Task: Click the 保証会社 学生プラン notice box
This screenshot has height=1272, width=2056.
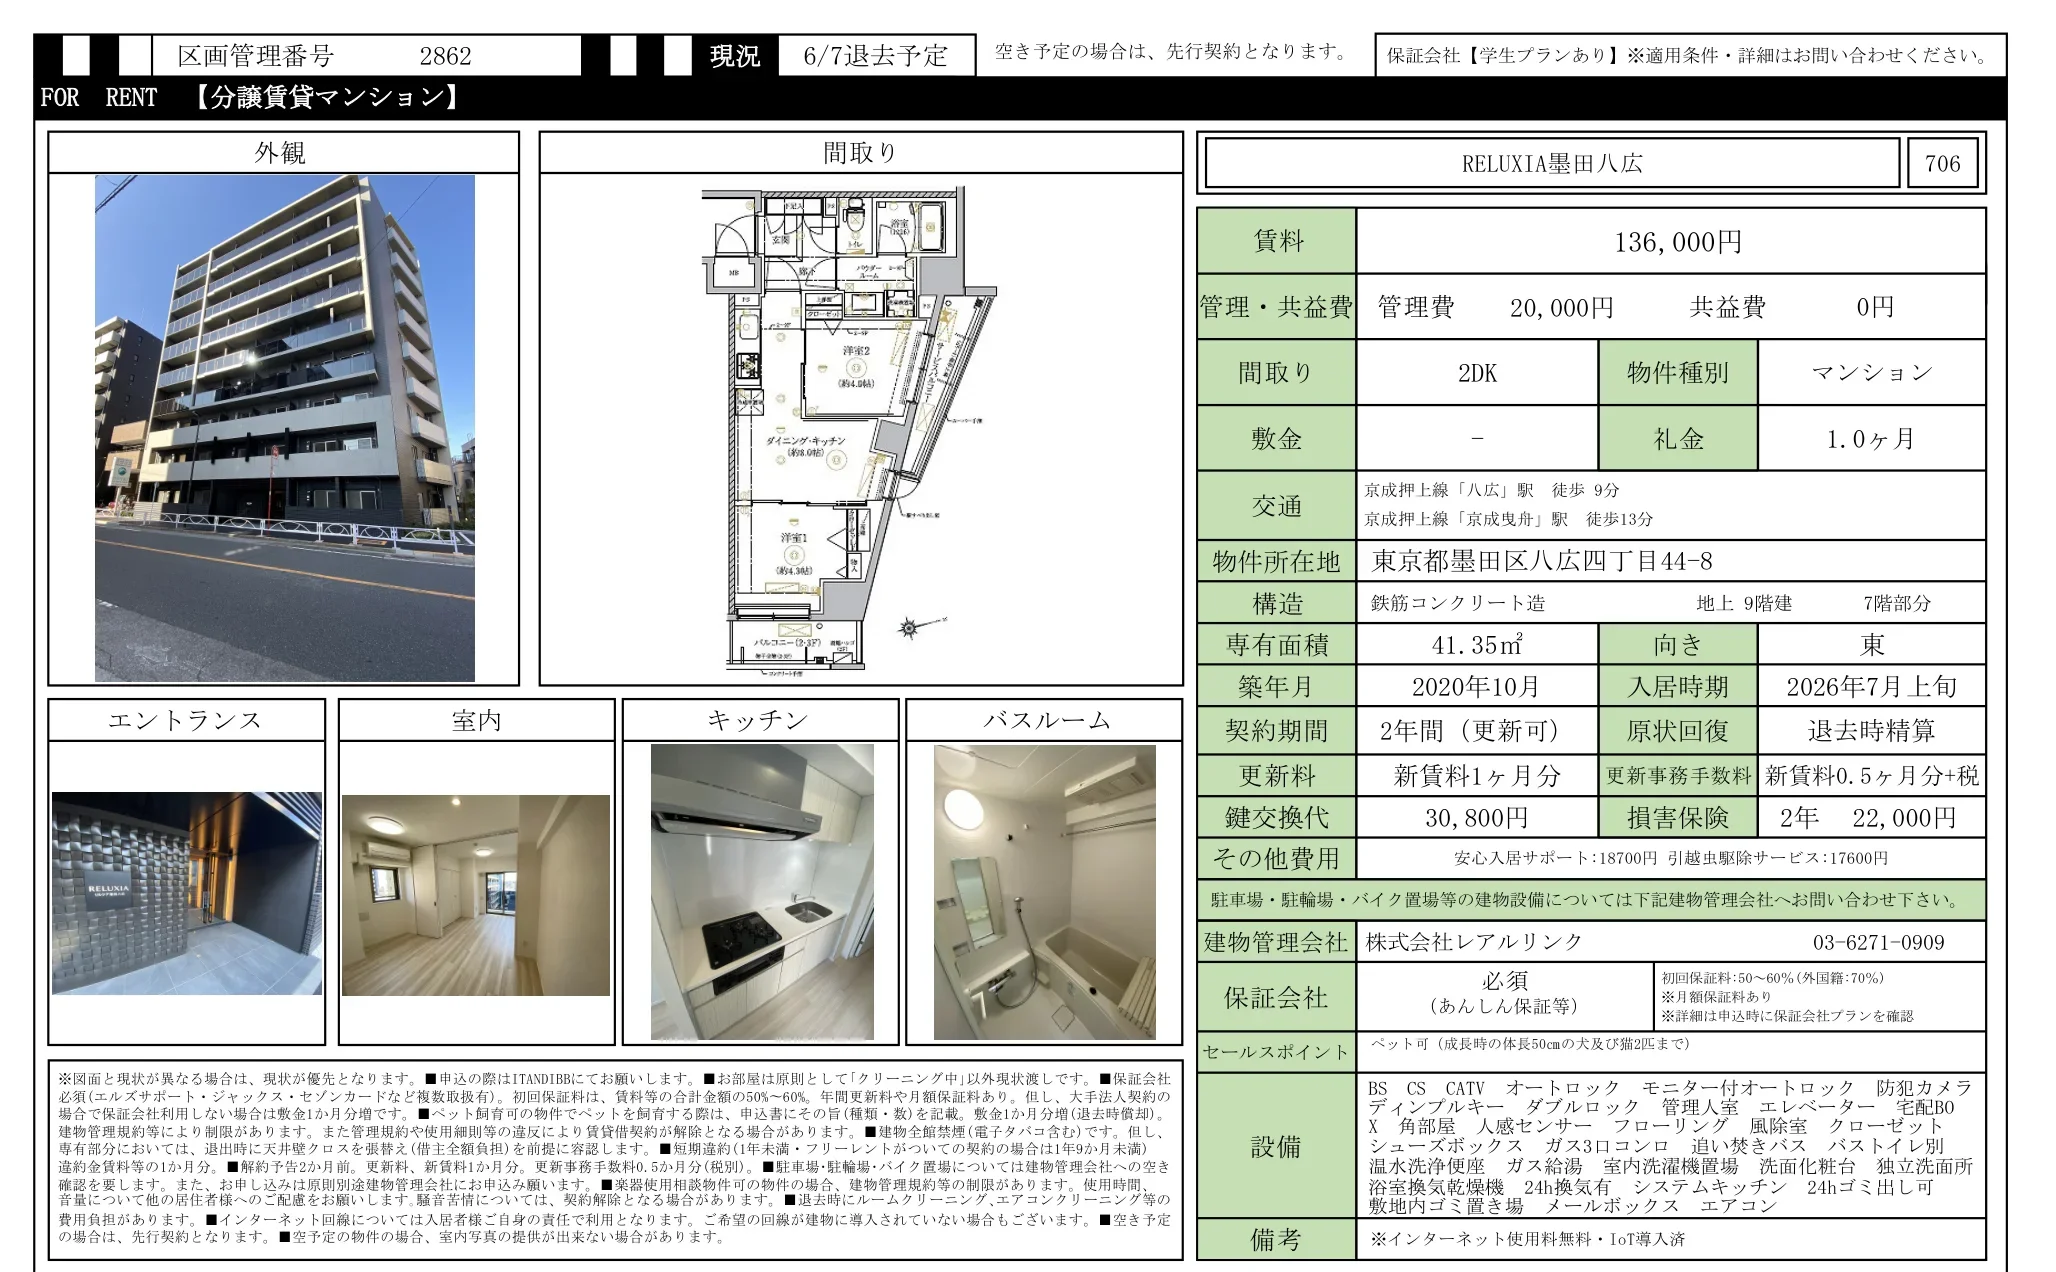Action: [x=1689, y=56]
